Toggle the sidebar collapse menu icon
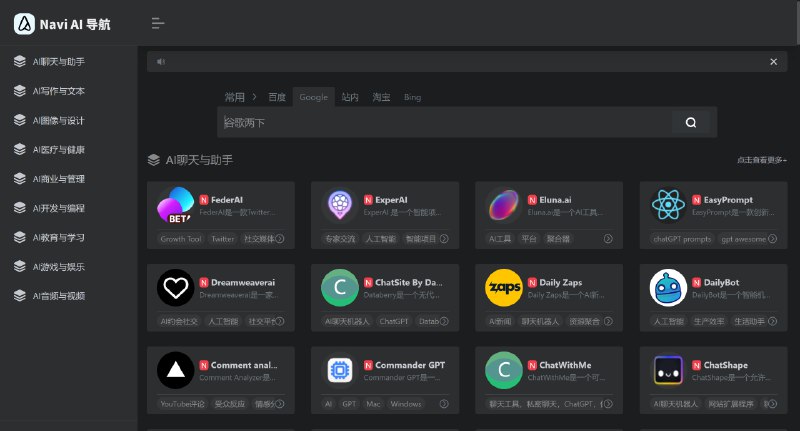Image resolution: width=800 pixels, height=431 pixels. (x=158, y=23)
